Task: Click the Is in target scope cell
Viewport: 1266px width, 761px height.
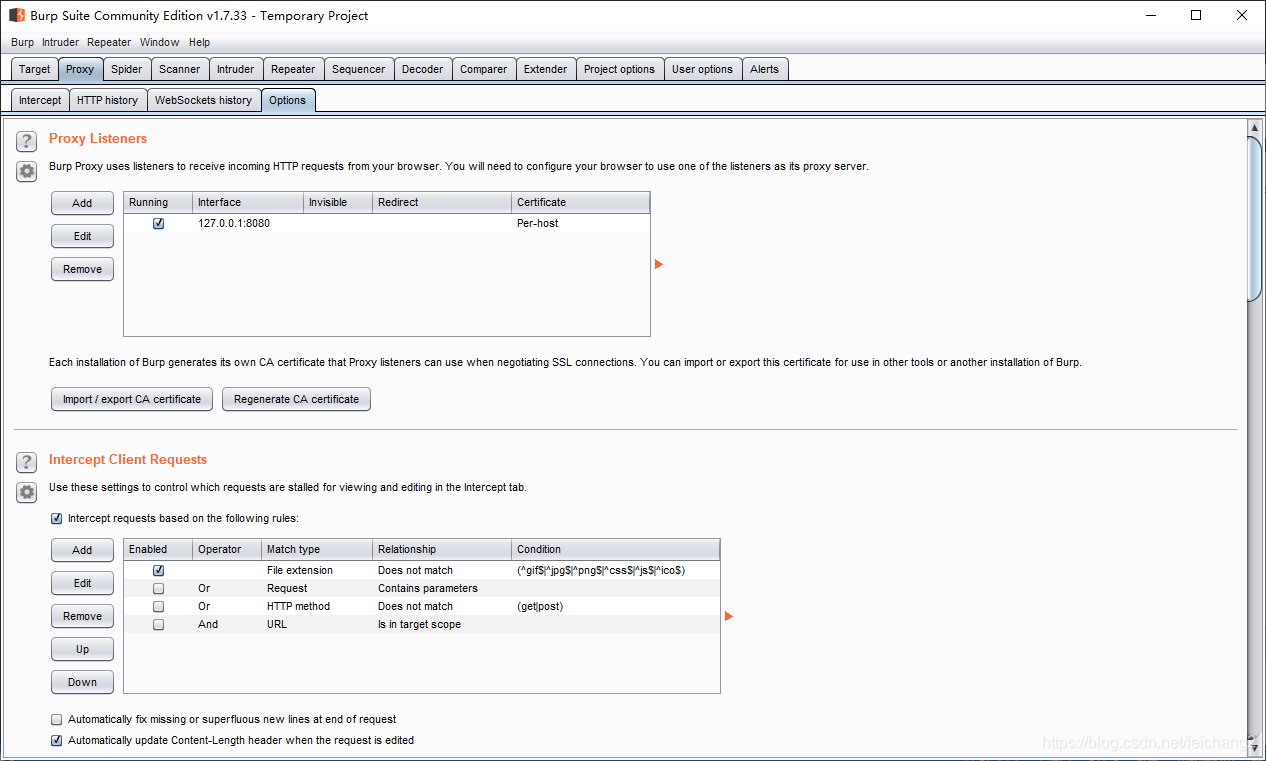Action: coord(442,624)
